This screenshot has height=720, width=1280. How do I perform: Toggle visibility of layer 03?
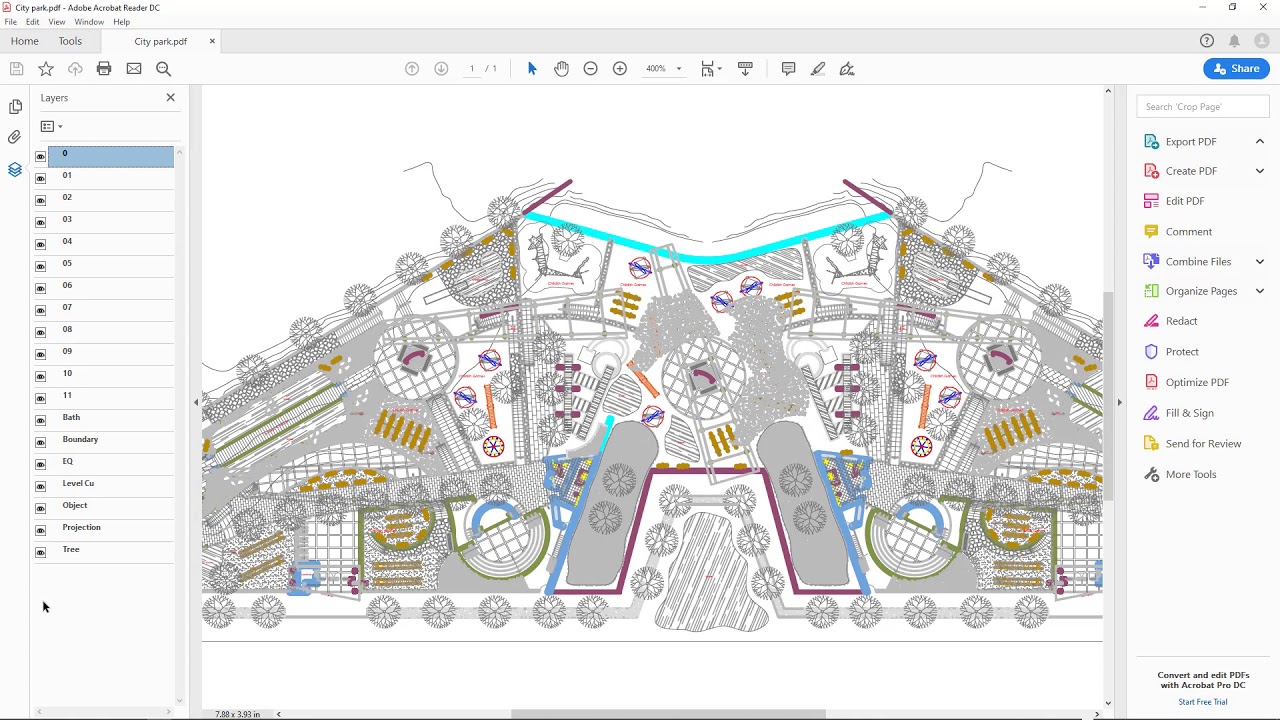pyautogui.click(x=40, y=222)
